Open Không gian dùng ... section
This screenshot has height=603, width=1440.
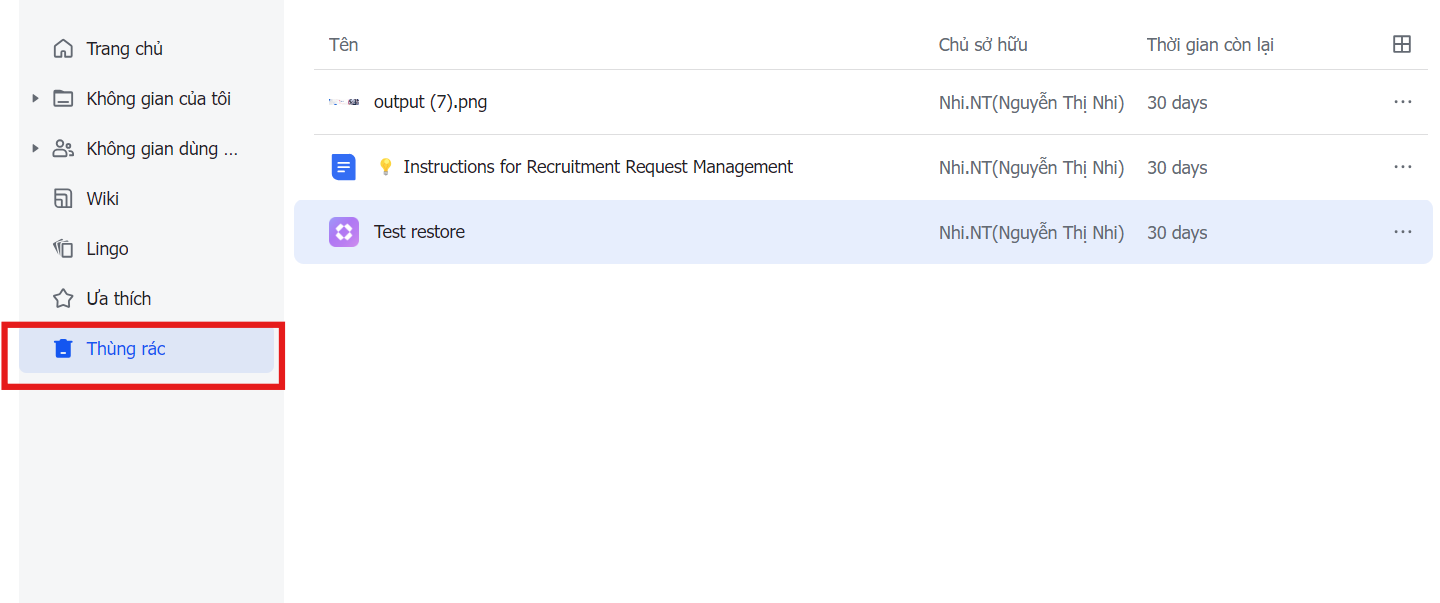(x=162, y=149)
